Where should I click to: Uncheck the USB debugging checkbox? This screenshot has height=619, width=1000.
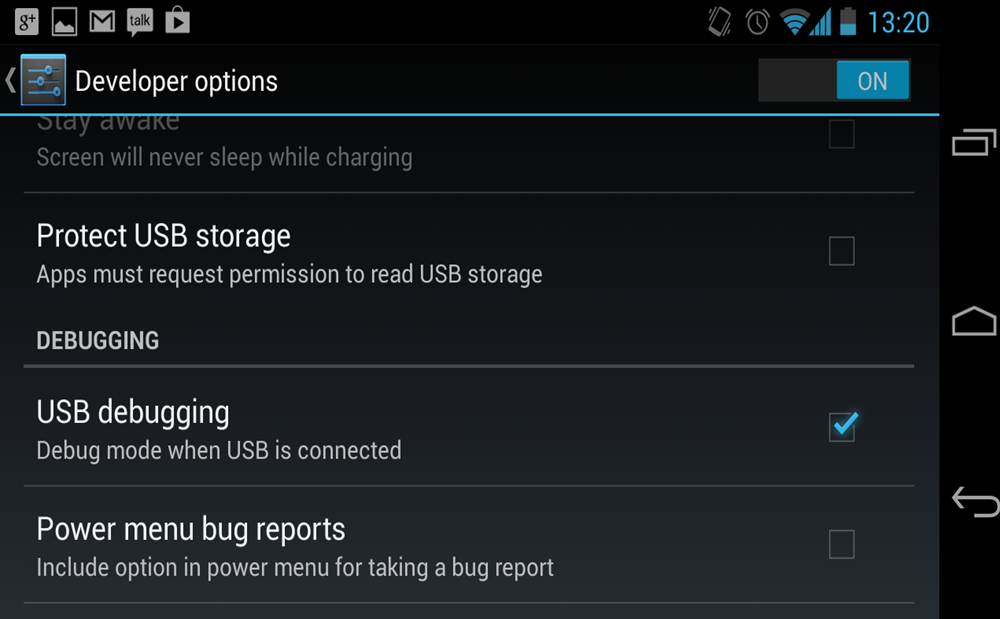[x=842, y=427]
